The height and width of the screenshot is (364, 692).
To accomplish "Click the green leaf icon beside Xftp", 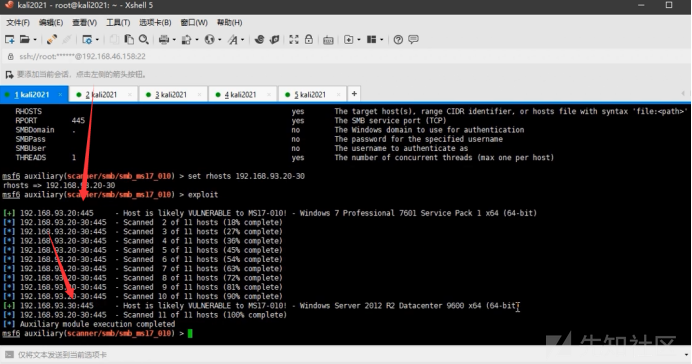I will (275, 40).
